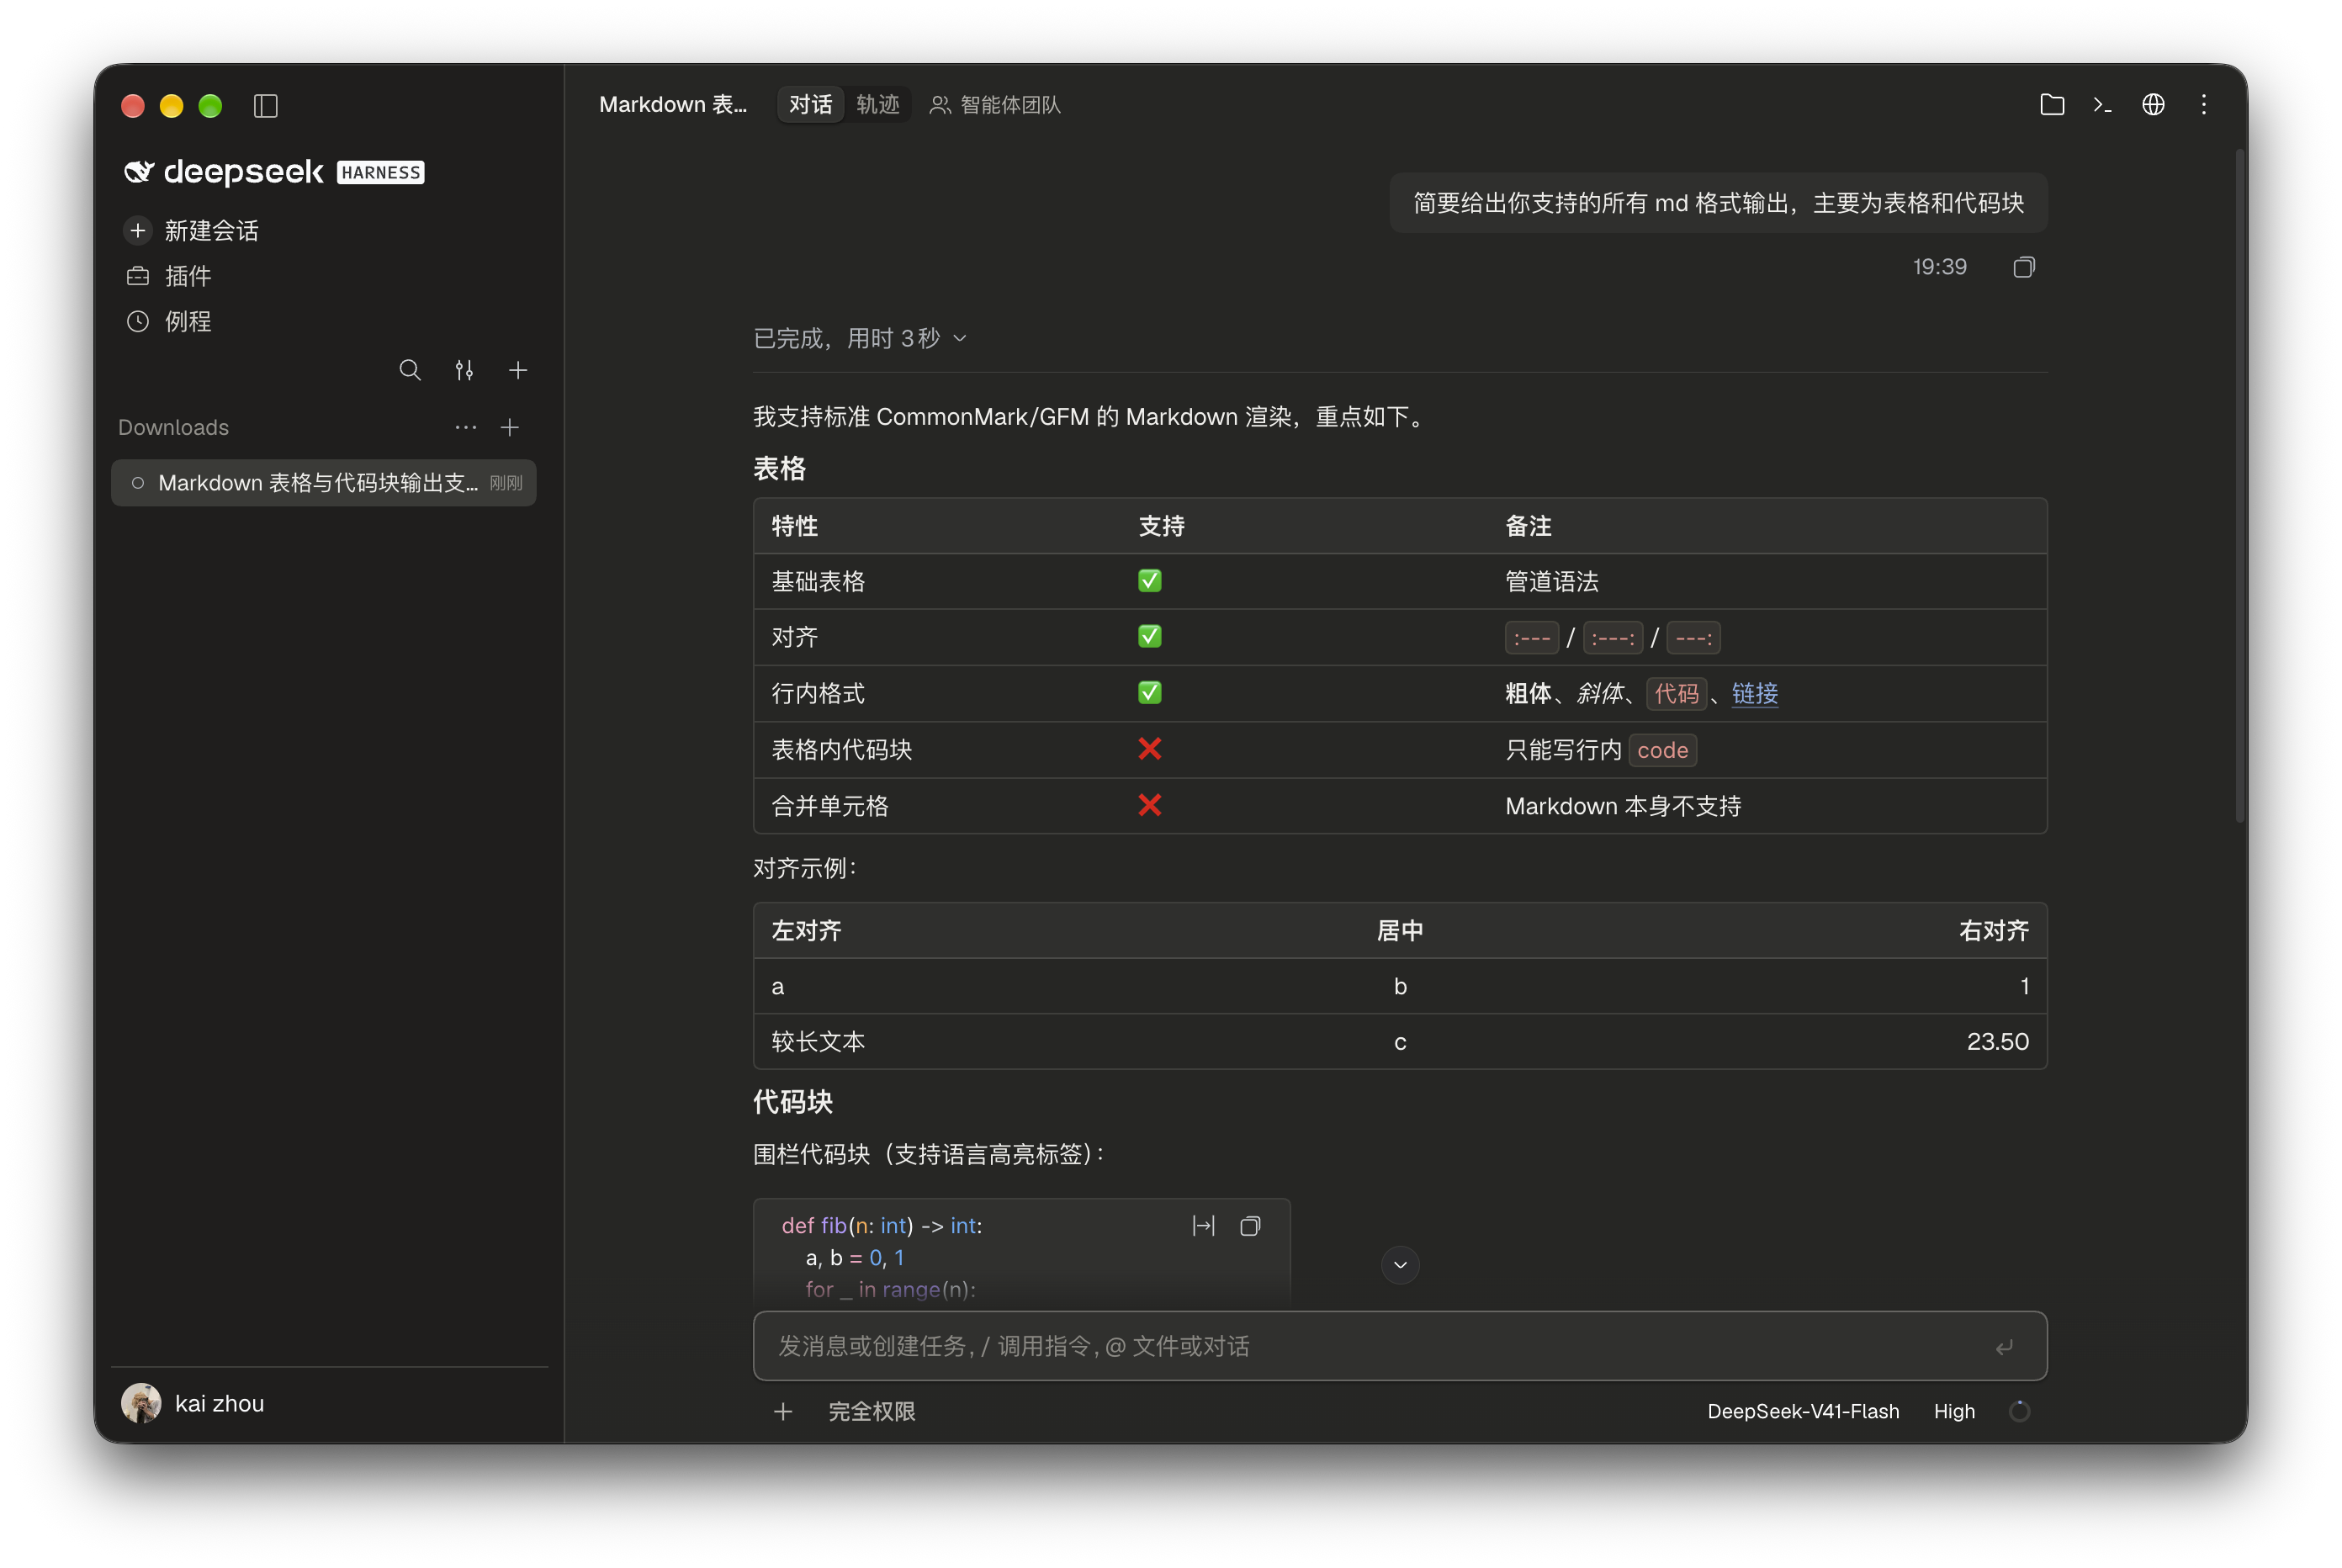Change the High reasoning effort
2342x1568 pixels.
[1954, 1411]
